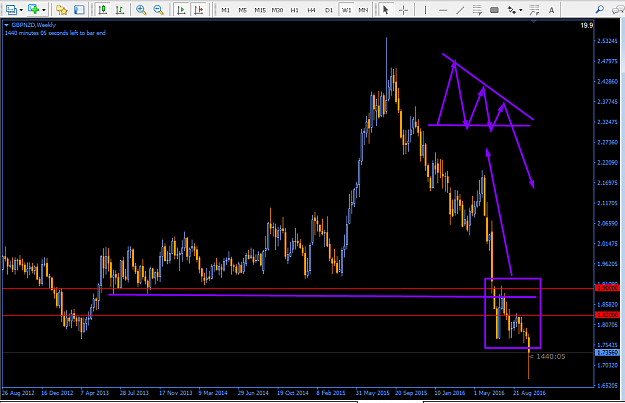Switch to bar chart type

(120, 10)
